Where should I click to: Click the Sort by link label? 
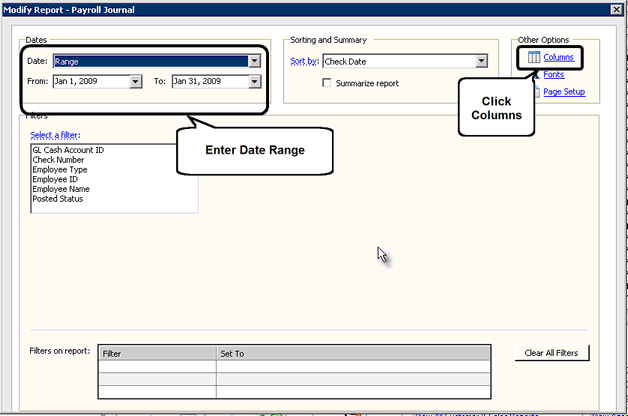(x=304, y=61)
